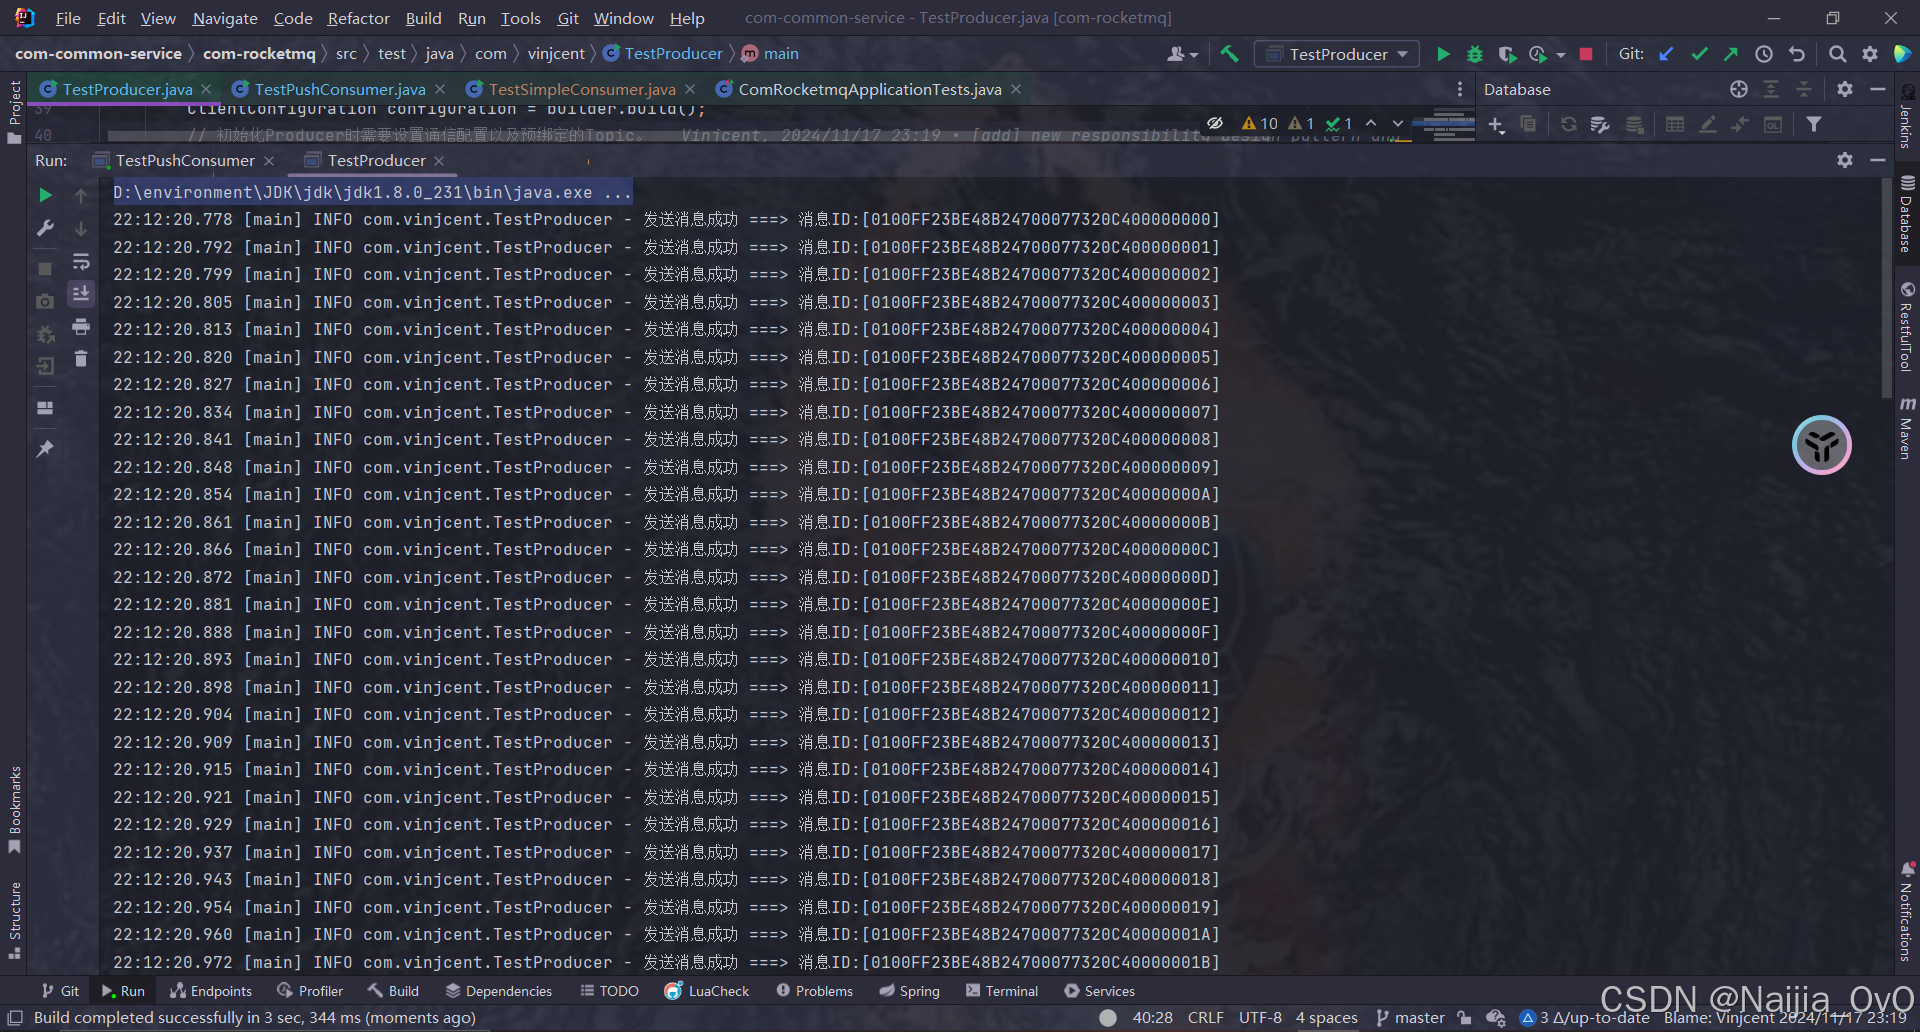Show more editor tab options (three dots)
This screenshot has width=1920, height=1032.
pos(1460,89)
